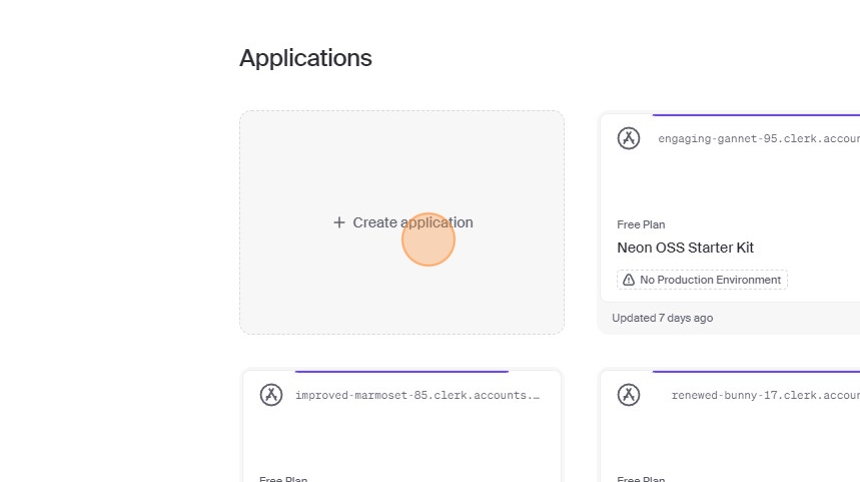Click the app logo icon on engaging-gannet-95 card
This screenshot has width=860, height=482.
(x=628, y=138)
